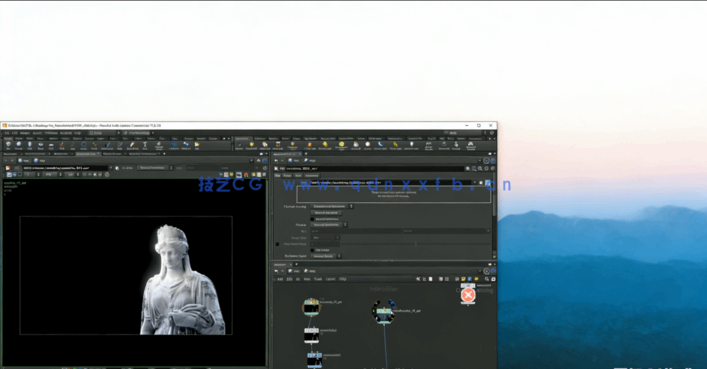This screenshot has width=707, height=369.
Task: Go back in the network editor path history
Action: (276, 271)
